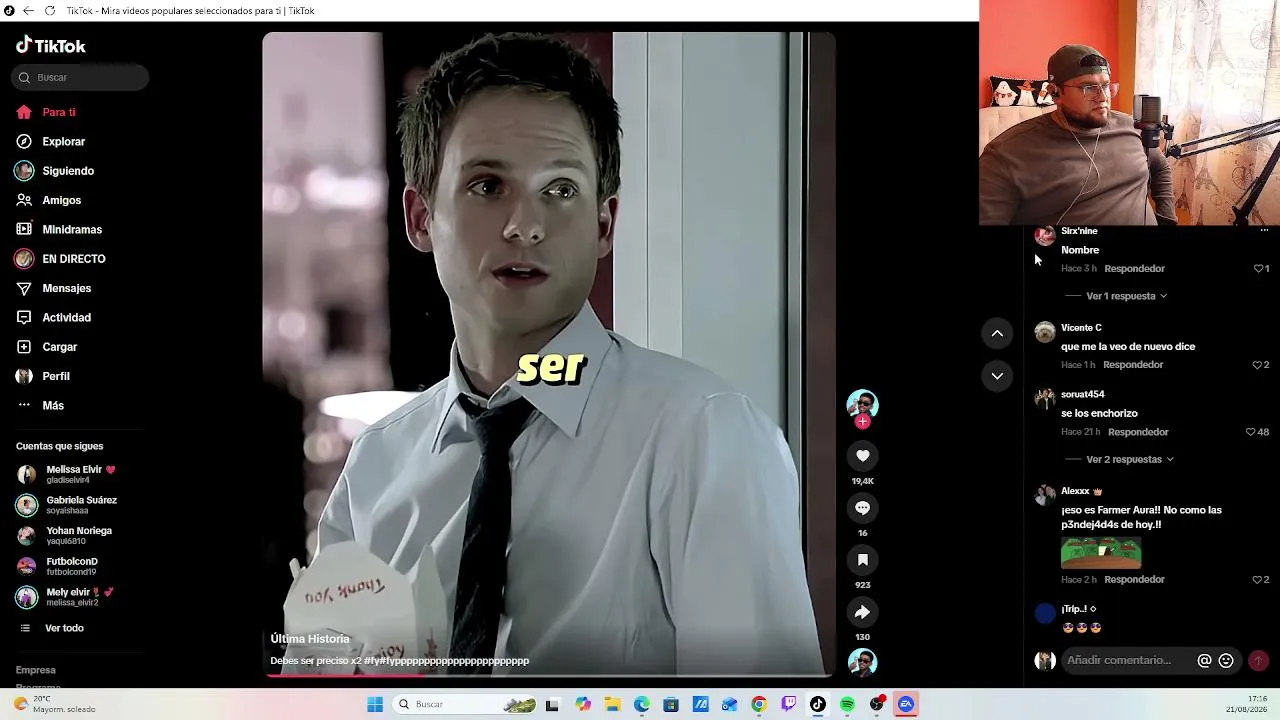Show all followed accounts with 'Ver todo'

(64, 628)
